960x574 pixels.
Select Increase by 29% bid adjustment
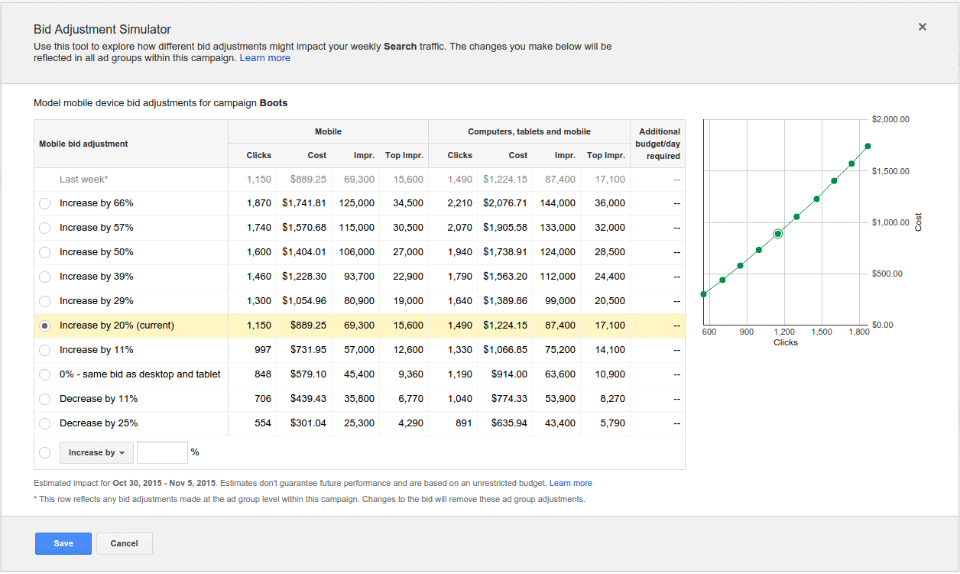(x=45, y=301)
